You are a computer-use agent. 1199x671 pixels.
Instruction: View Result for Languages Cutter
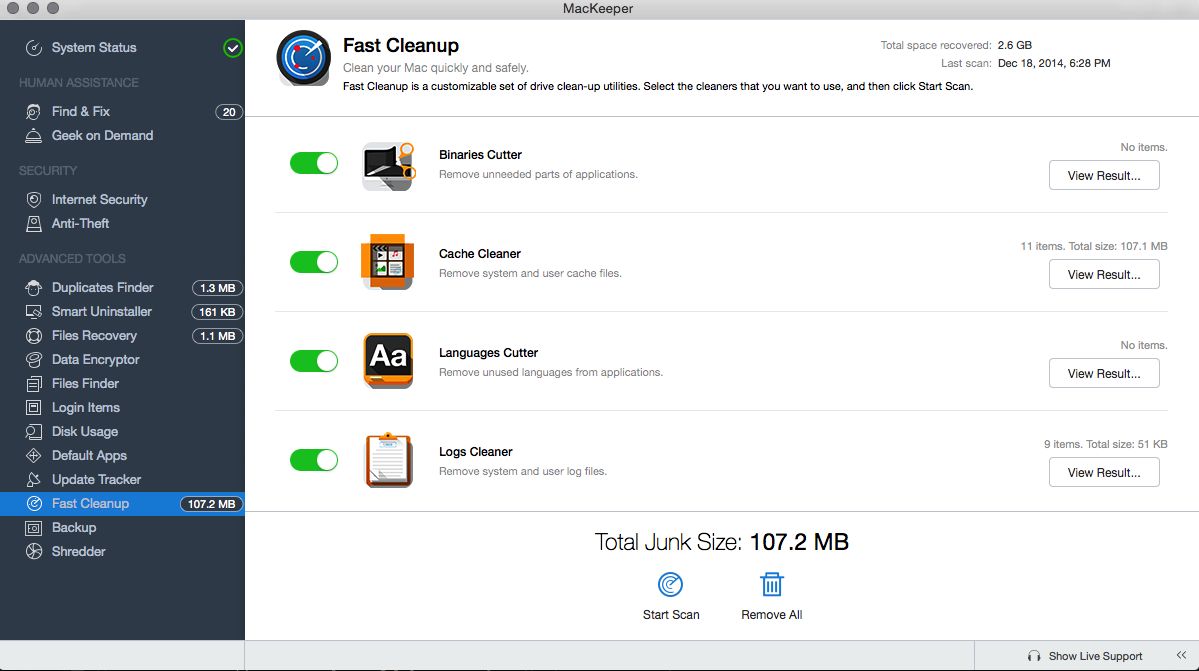coord(1103,374)
